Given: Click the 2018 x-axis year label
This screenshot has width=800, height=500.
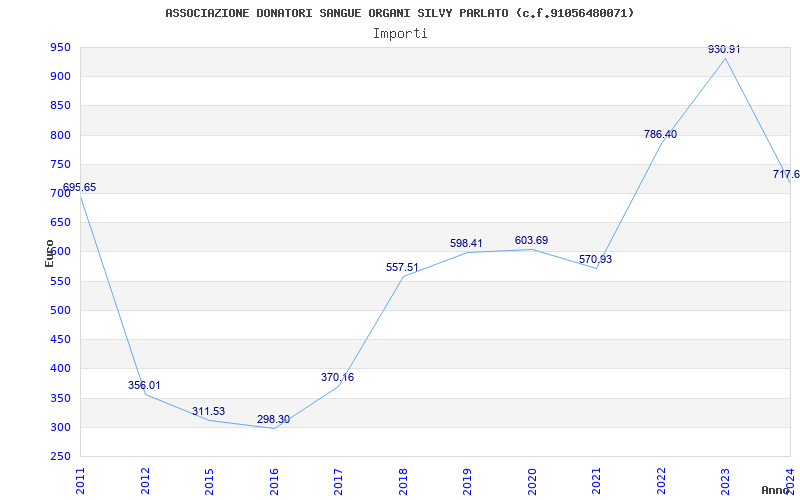Looking at the screenshot, I should coord(403,481).
